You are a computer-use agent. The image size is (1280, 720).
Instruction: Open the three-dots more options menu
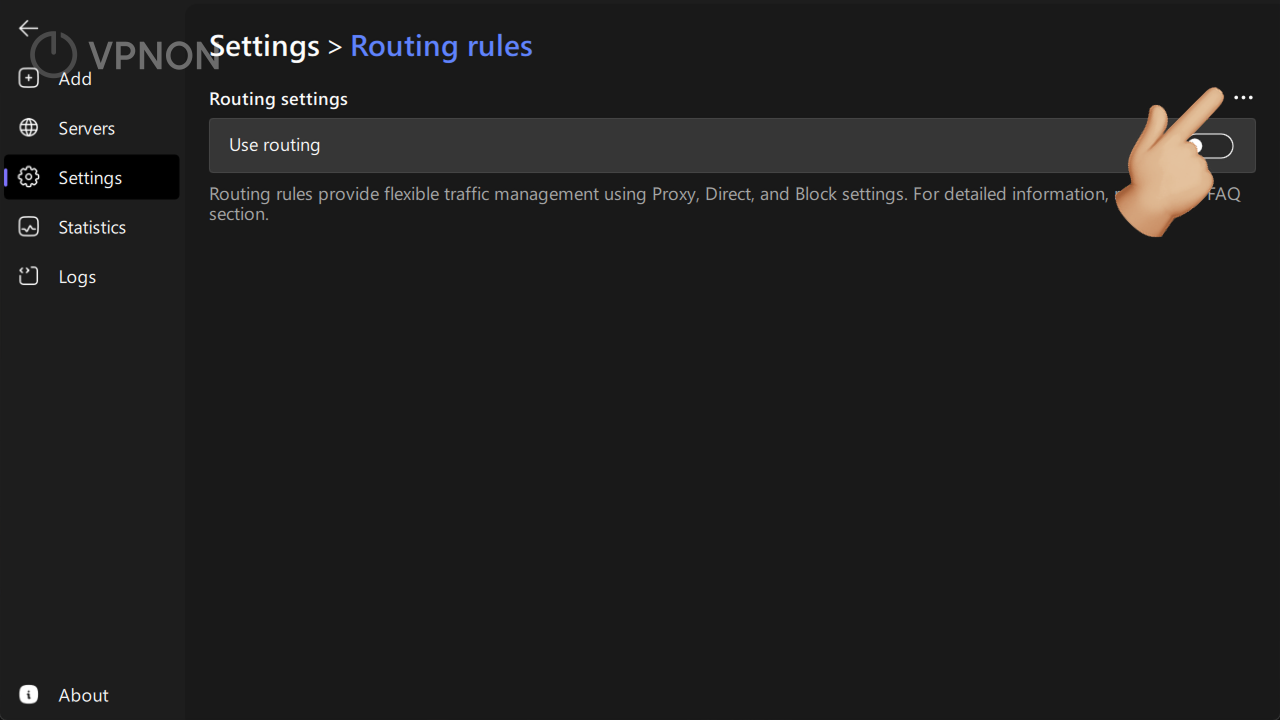[x=1243, y=98]
